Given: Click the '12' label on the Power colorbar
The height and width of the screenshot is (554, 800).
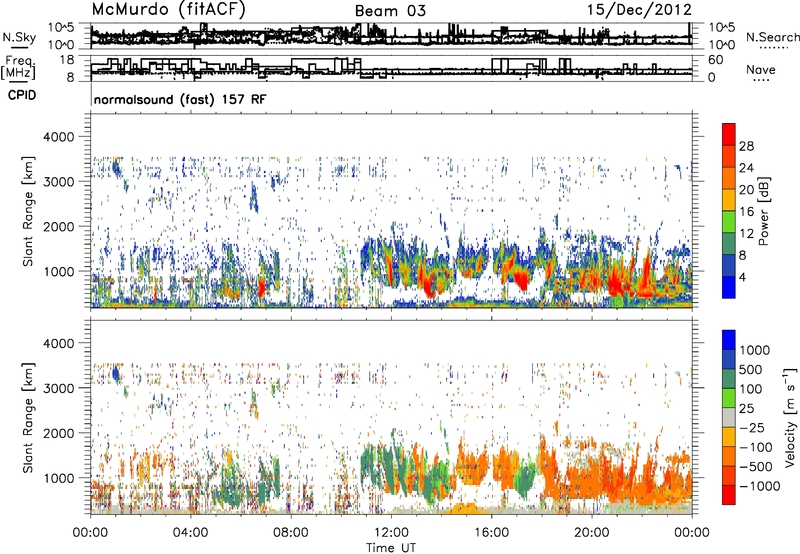Looking at the screenshot, I should [x=746, y=234].
